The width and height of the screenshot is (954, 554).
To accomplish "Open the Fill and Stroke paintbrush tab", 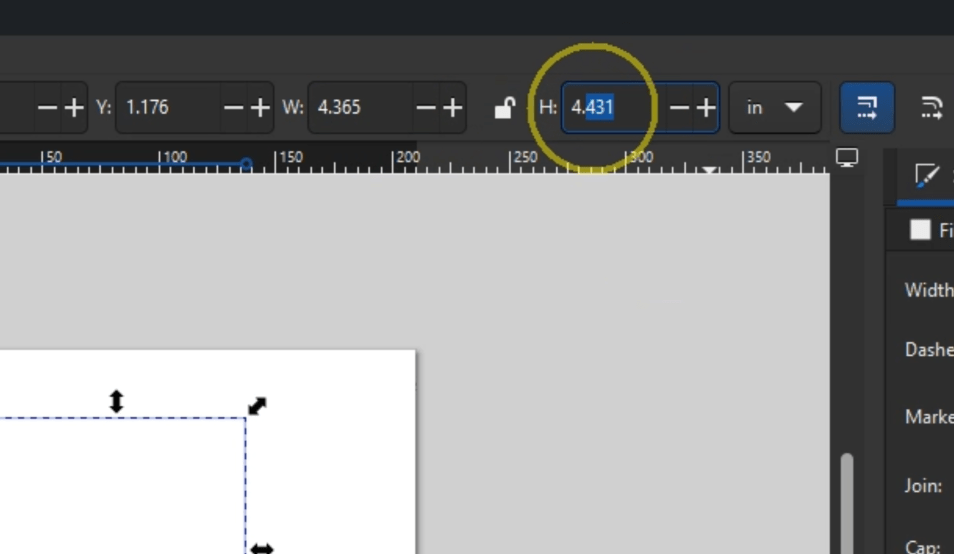I will 927,177.
